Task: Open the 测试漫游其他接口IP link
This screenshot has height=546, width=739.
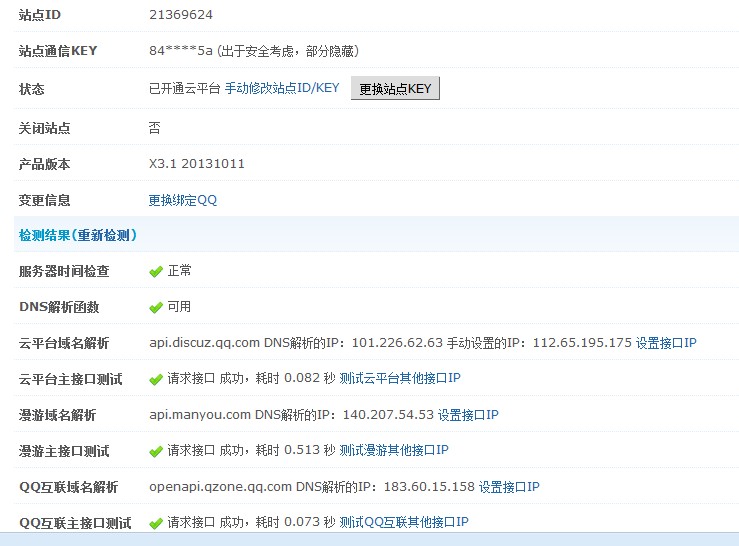Action: tap(394, 450)
